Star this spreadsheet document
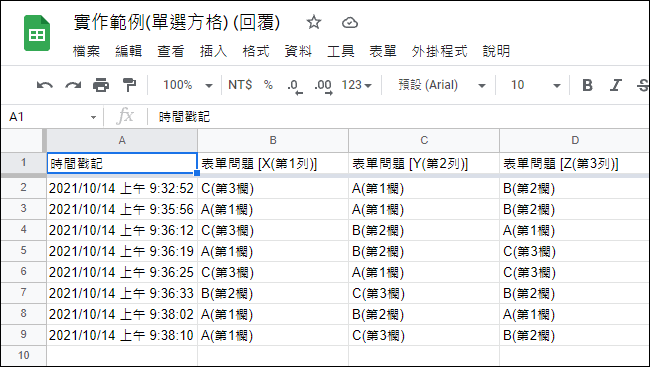The height and width of the screenshot is (367, 650). coord(314,22)
